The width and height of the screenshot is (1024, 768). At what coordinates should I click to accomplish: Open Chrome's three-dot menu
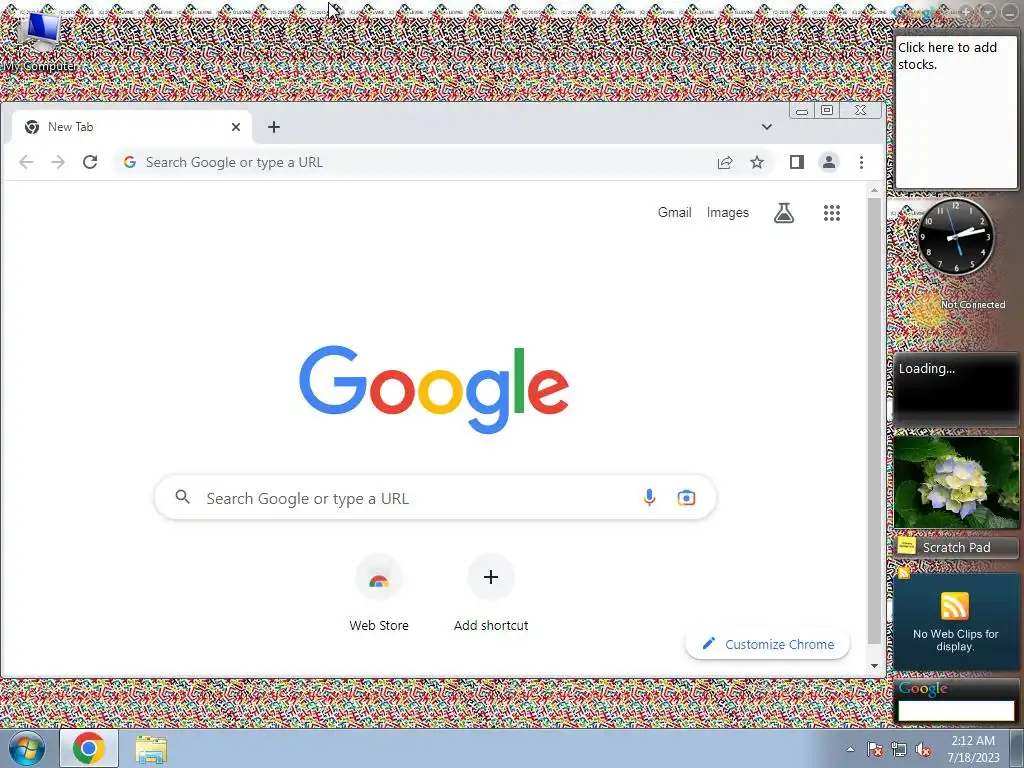[x=861, y=162]
